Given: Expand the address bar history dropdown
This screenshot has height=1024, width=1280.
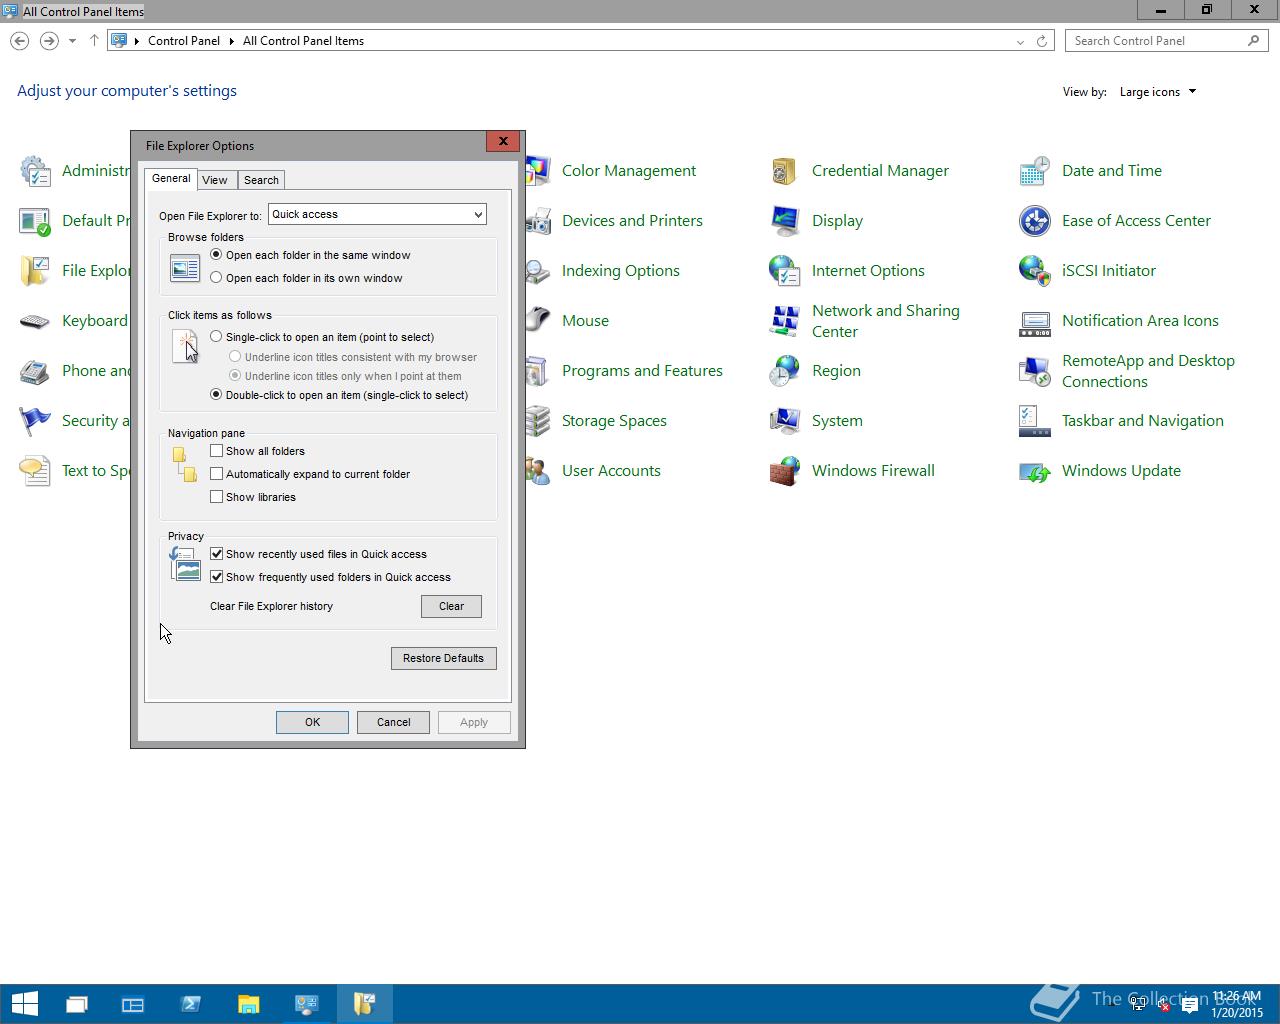Looking at the screenshot, I should point(1020,41).
